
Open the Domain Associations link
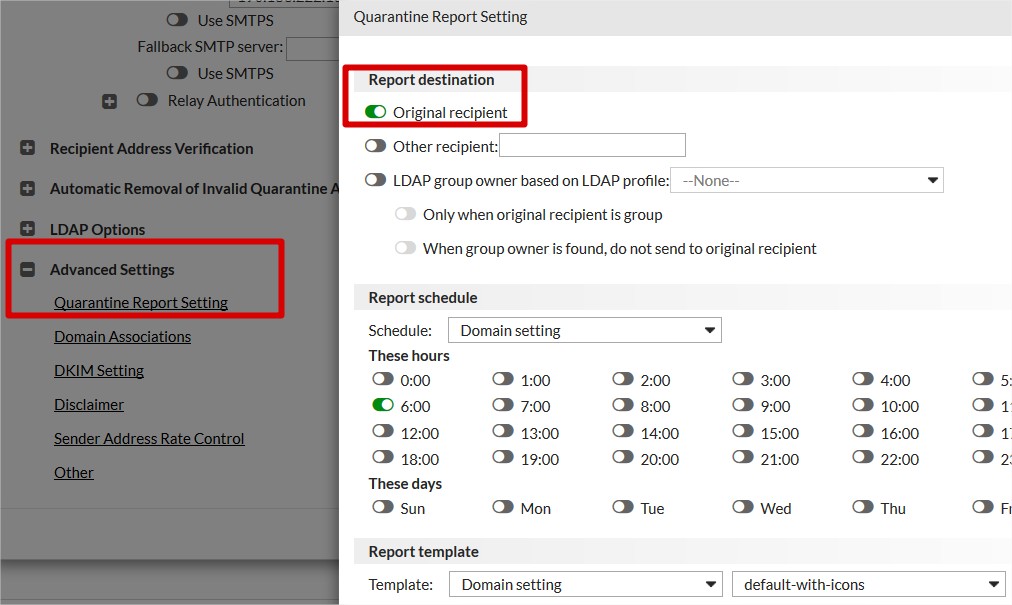click(x=122, y=337)
